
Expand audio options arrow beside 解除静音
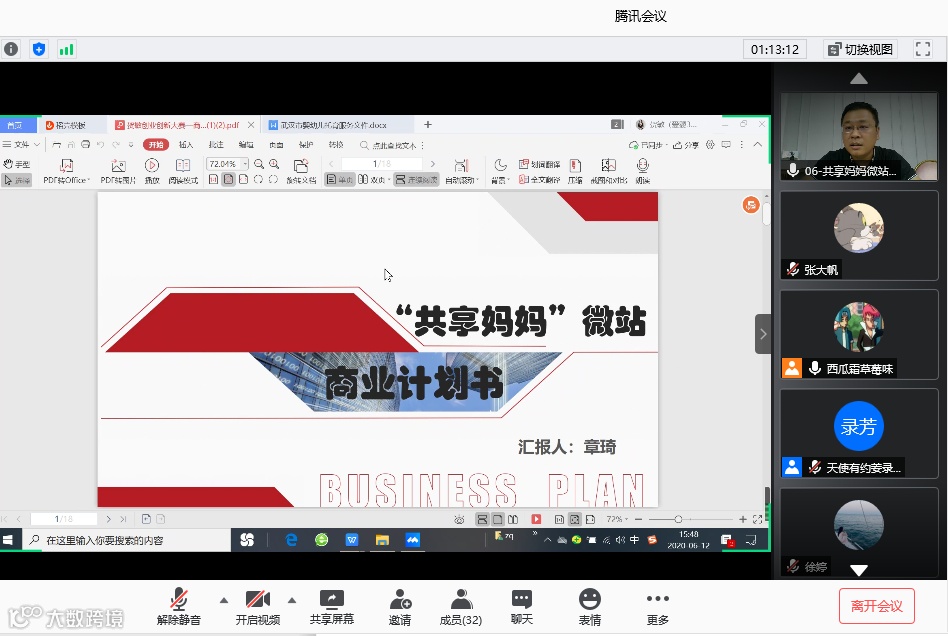tap(224, 600)
